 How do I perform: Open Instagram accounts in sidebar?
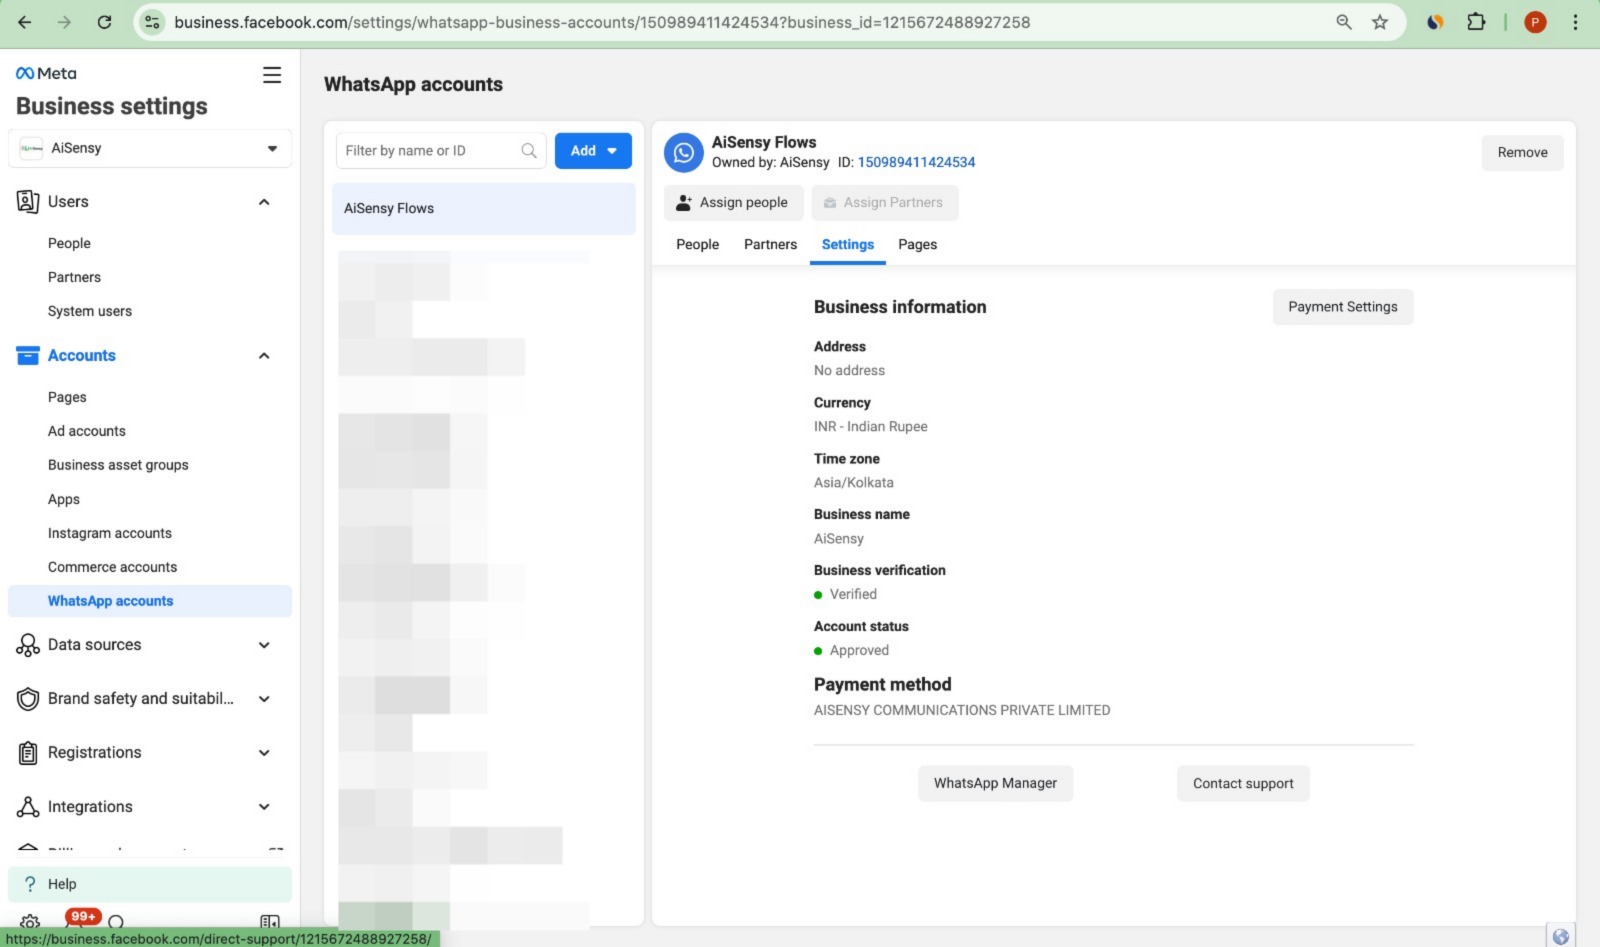pos(110,533)
